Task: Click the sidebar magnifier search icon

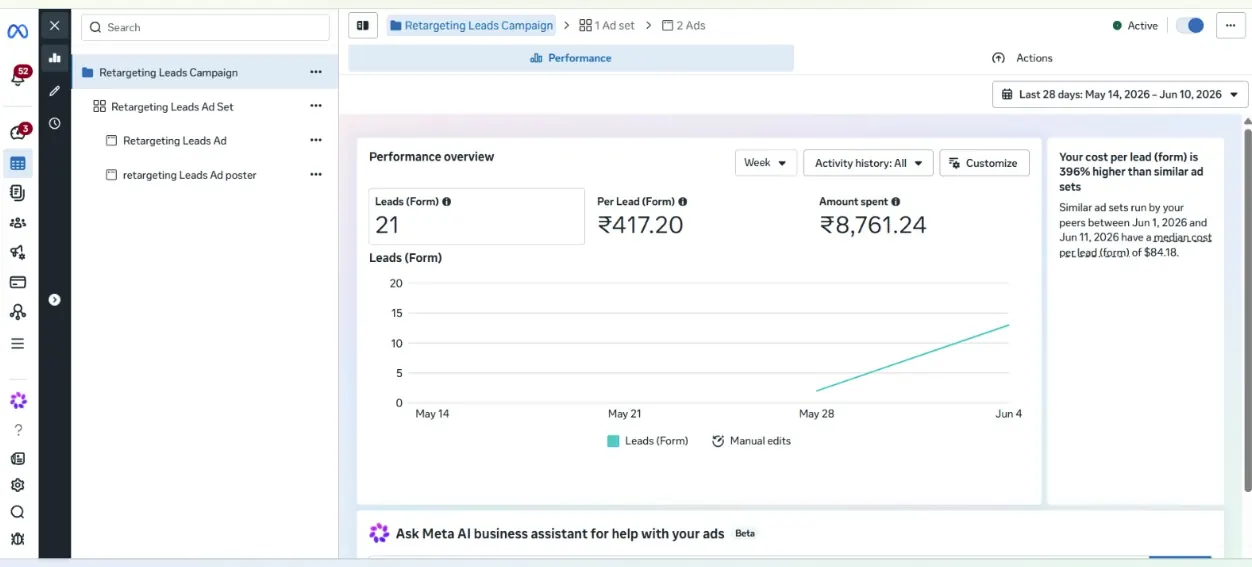Action: pos(17,512)
